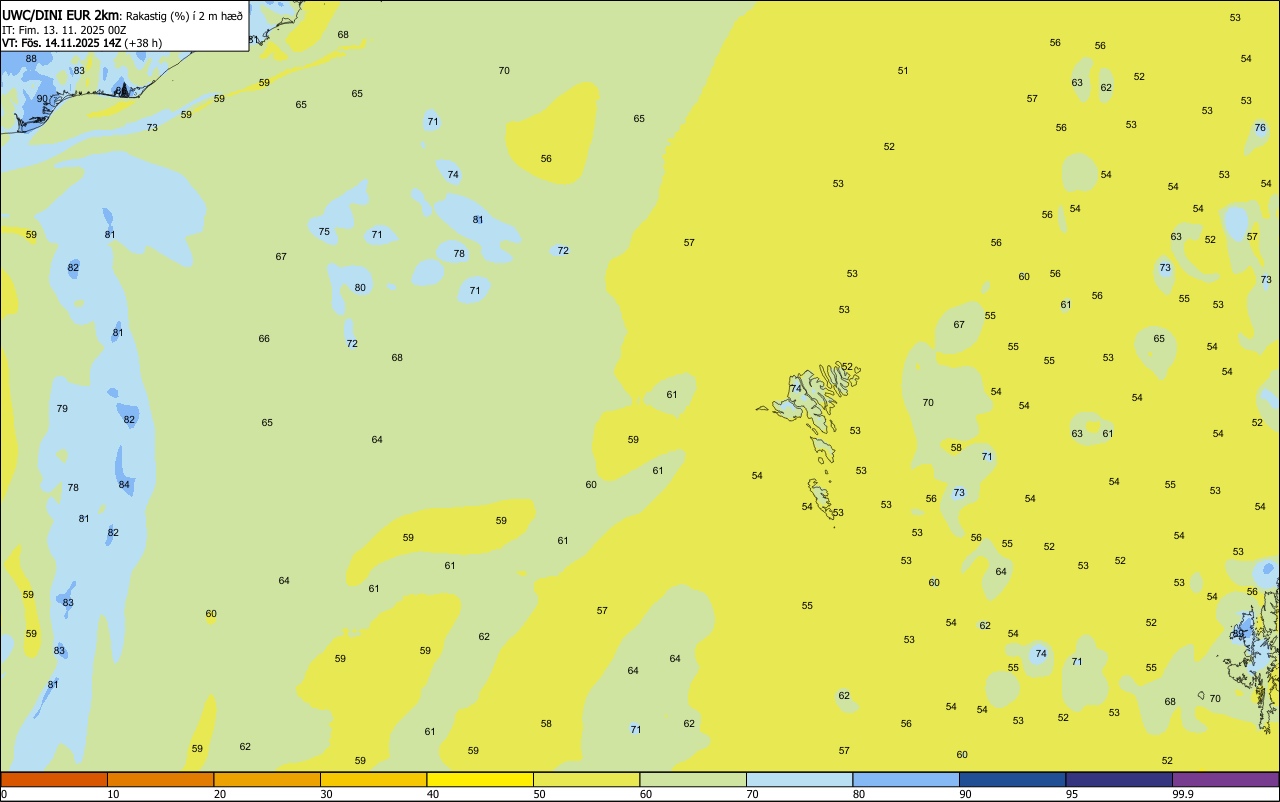Click the 20–30 legend color segment
This screenshot has width=1280, height=802.
point(267,779)
